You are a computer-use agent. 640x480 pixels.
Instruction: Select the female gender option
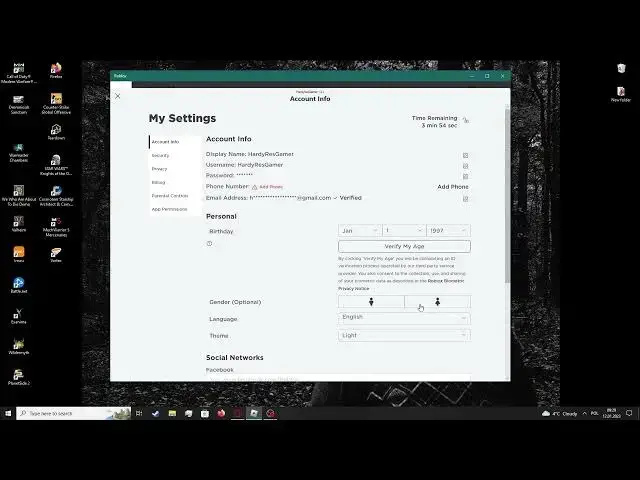(x=437, y=302)
